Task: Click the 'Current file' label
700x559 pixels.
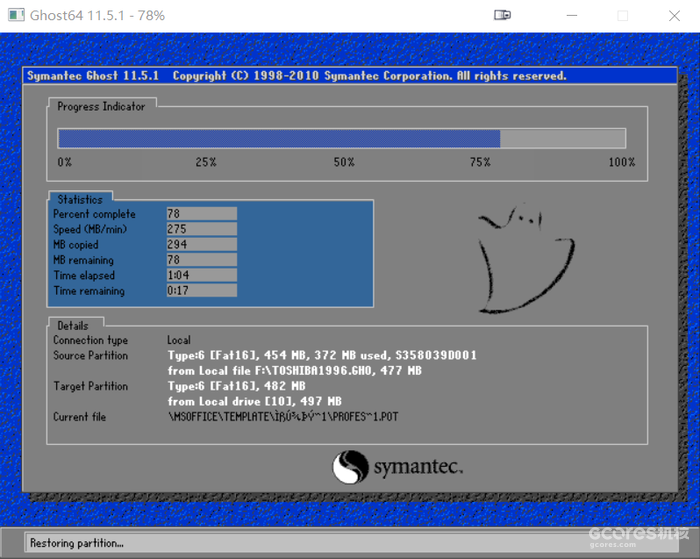Action: tap(79, 417)
